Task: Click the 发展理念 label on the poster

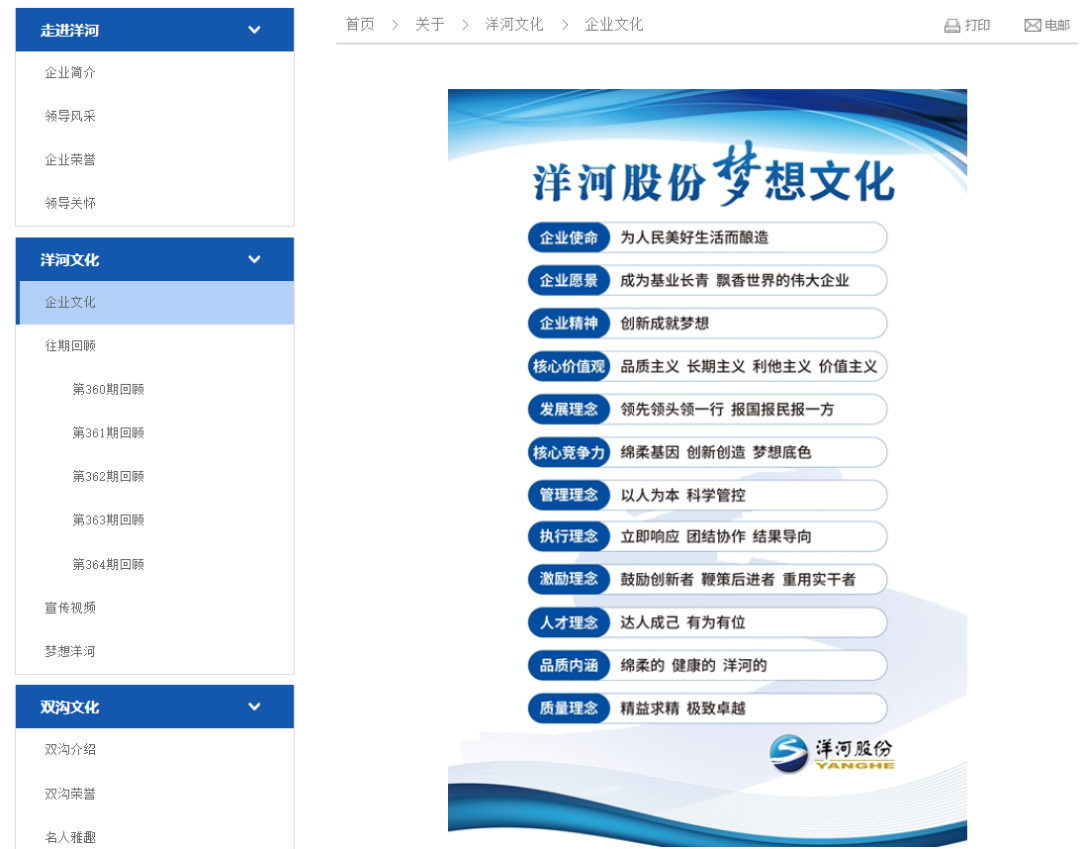Action: click(569, 410)
